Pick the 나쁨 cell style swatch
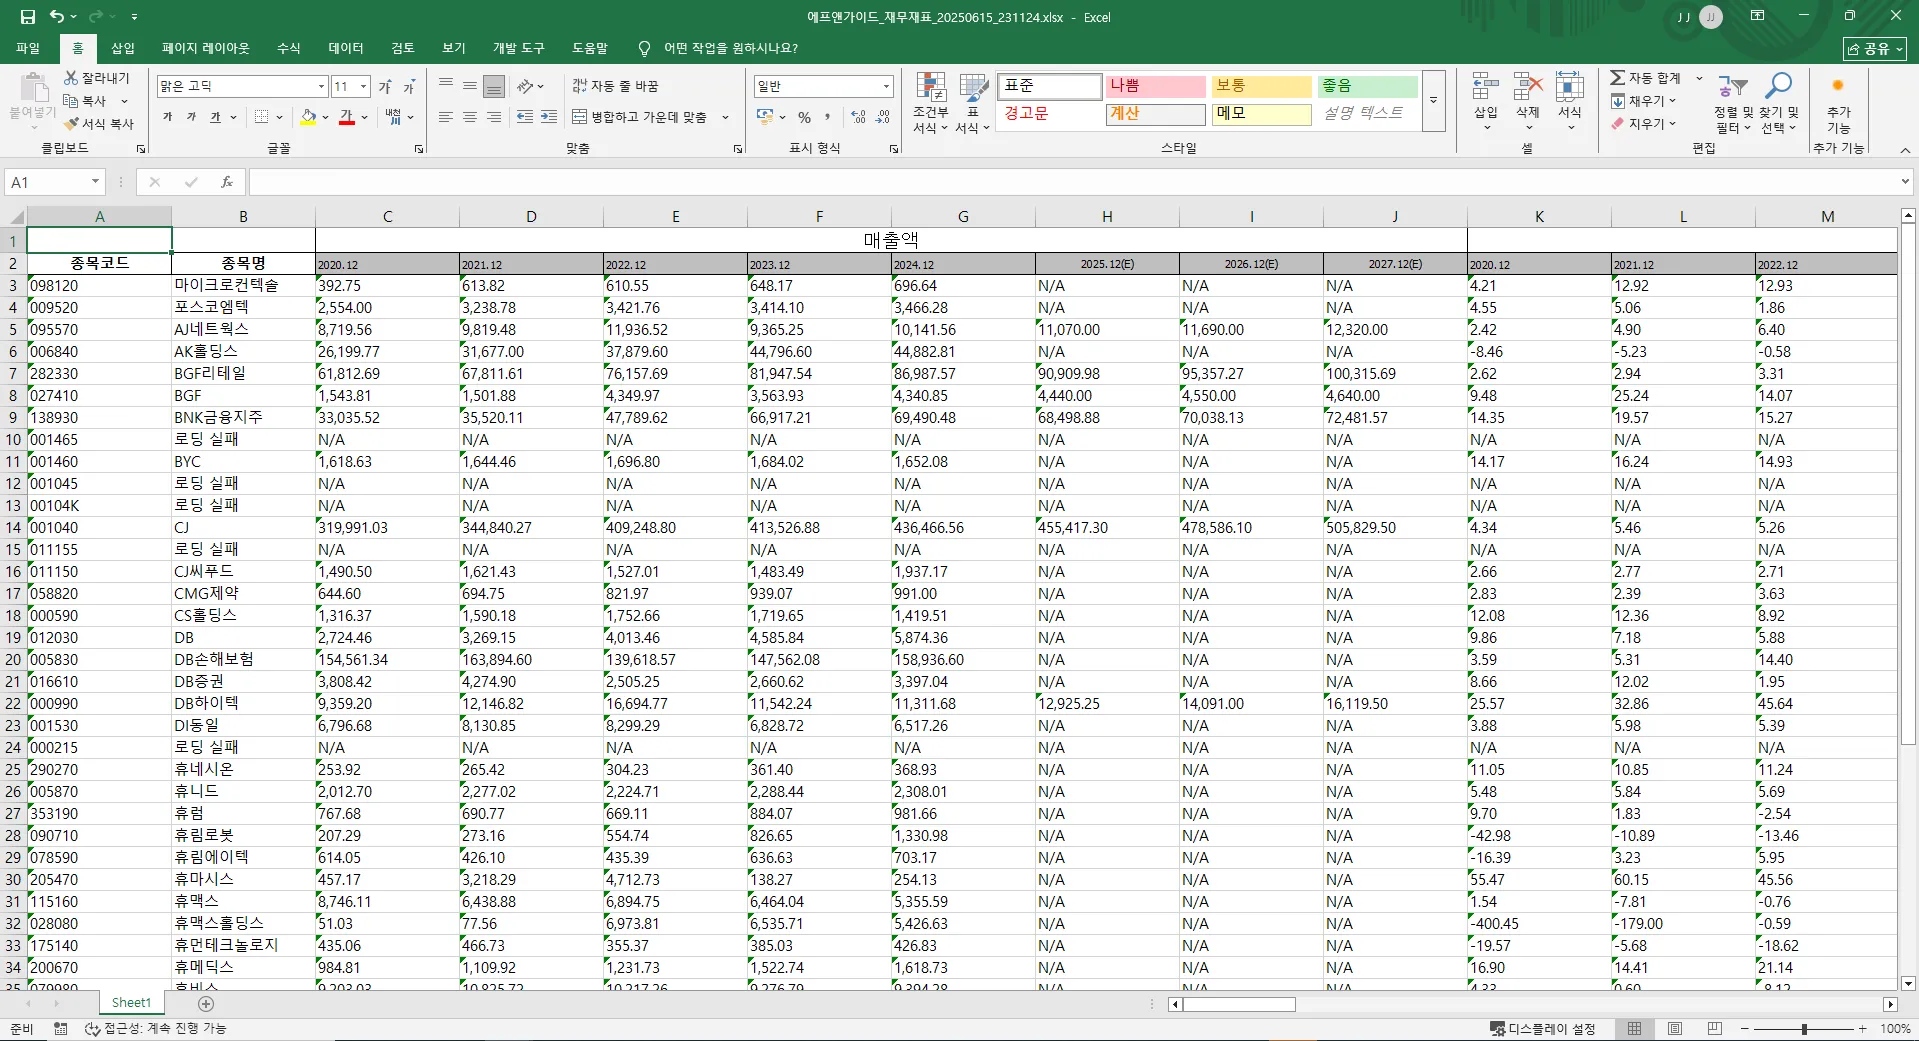This screenshot has width=1919, height=1041. [x=1154, y=86]
